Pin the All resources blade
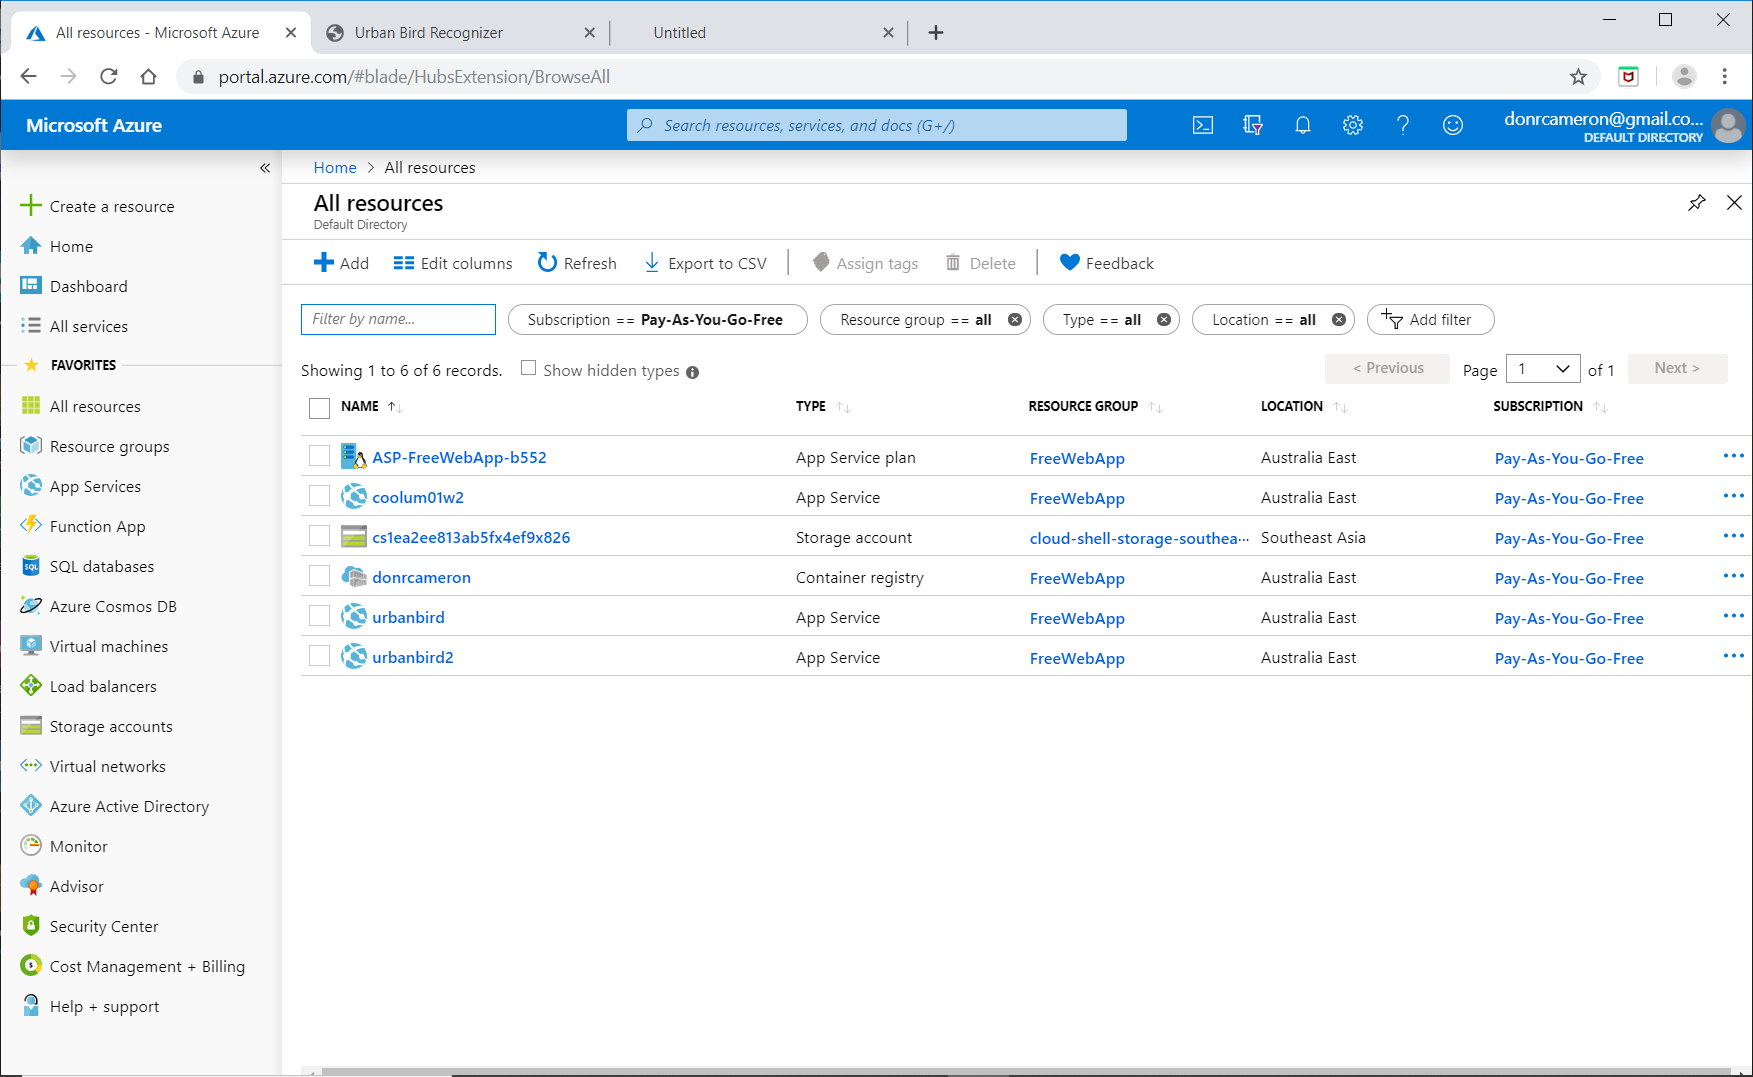 (1697, 203)
